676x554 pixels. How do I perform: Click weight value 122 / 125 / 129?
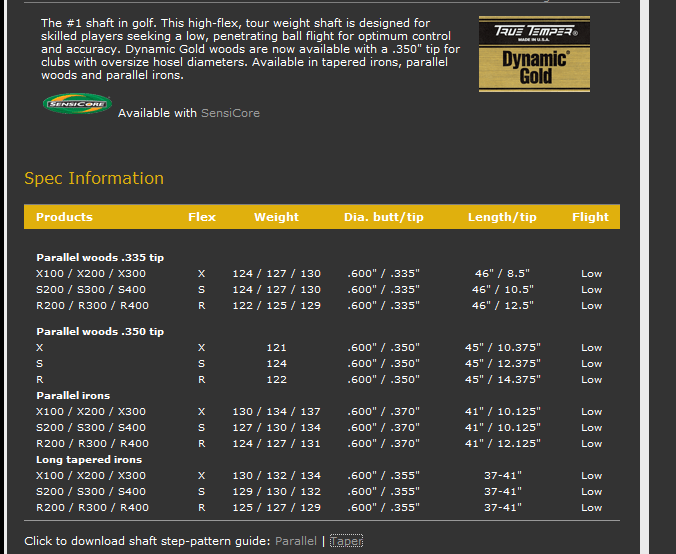(276, 306)
